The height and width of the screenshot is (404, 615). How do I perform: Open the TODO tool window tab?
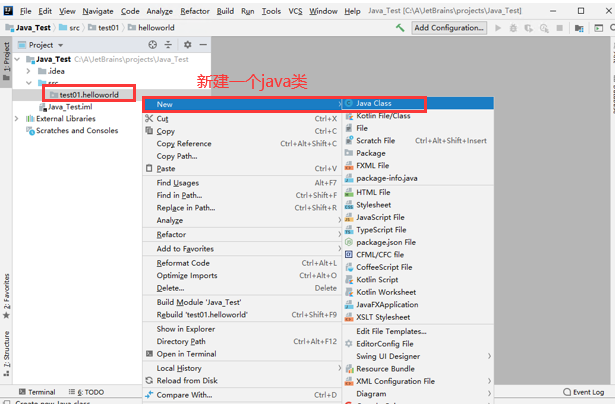point(86,392)
